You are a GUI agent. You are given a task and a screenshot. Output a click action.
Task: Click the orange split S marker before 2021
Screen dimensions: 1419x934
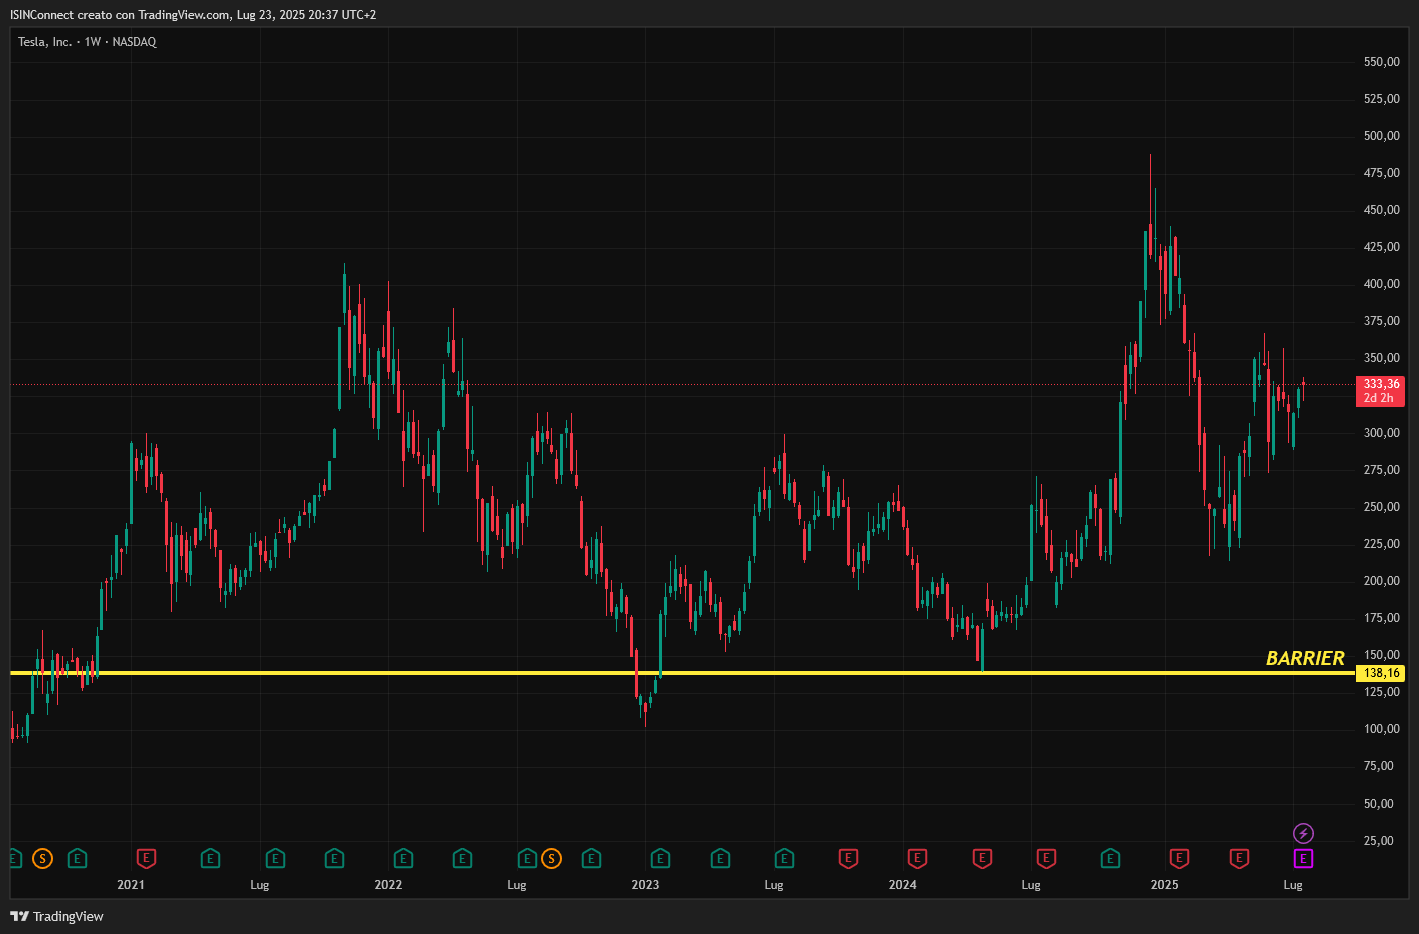[x=42, y=858]
